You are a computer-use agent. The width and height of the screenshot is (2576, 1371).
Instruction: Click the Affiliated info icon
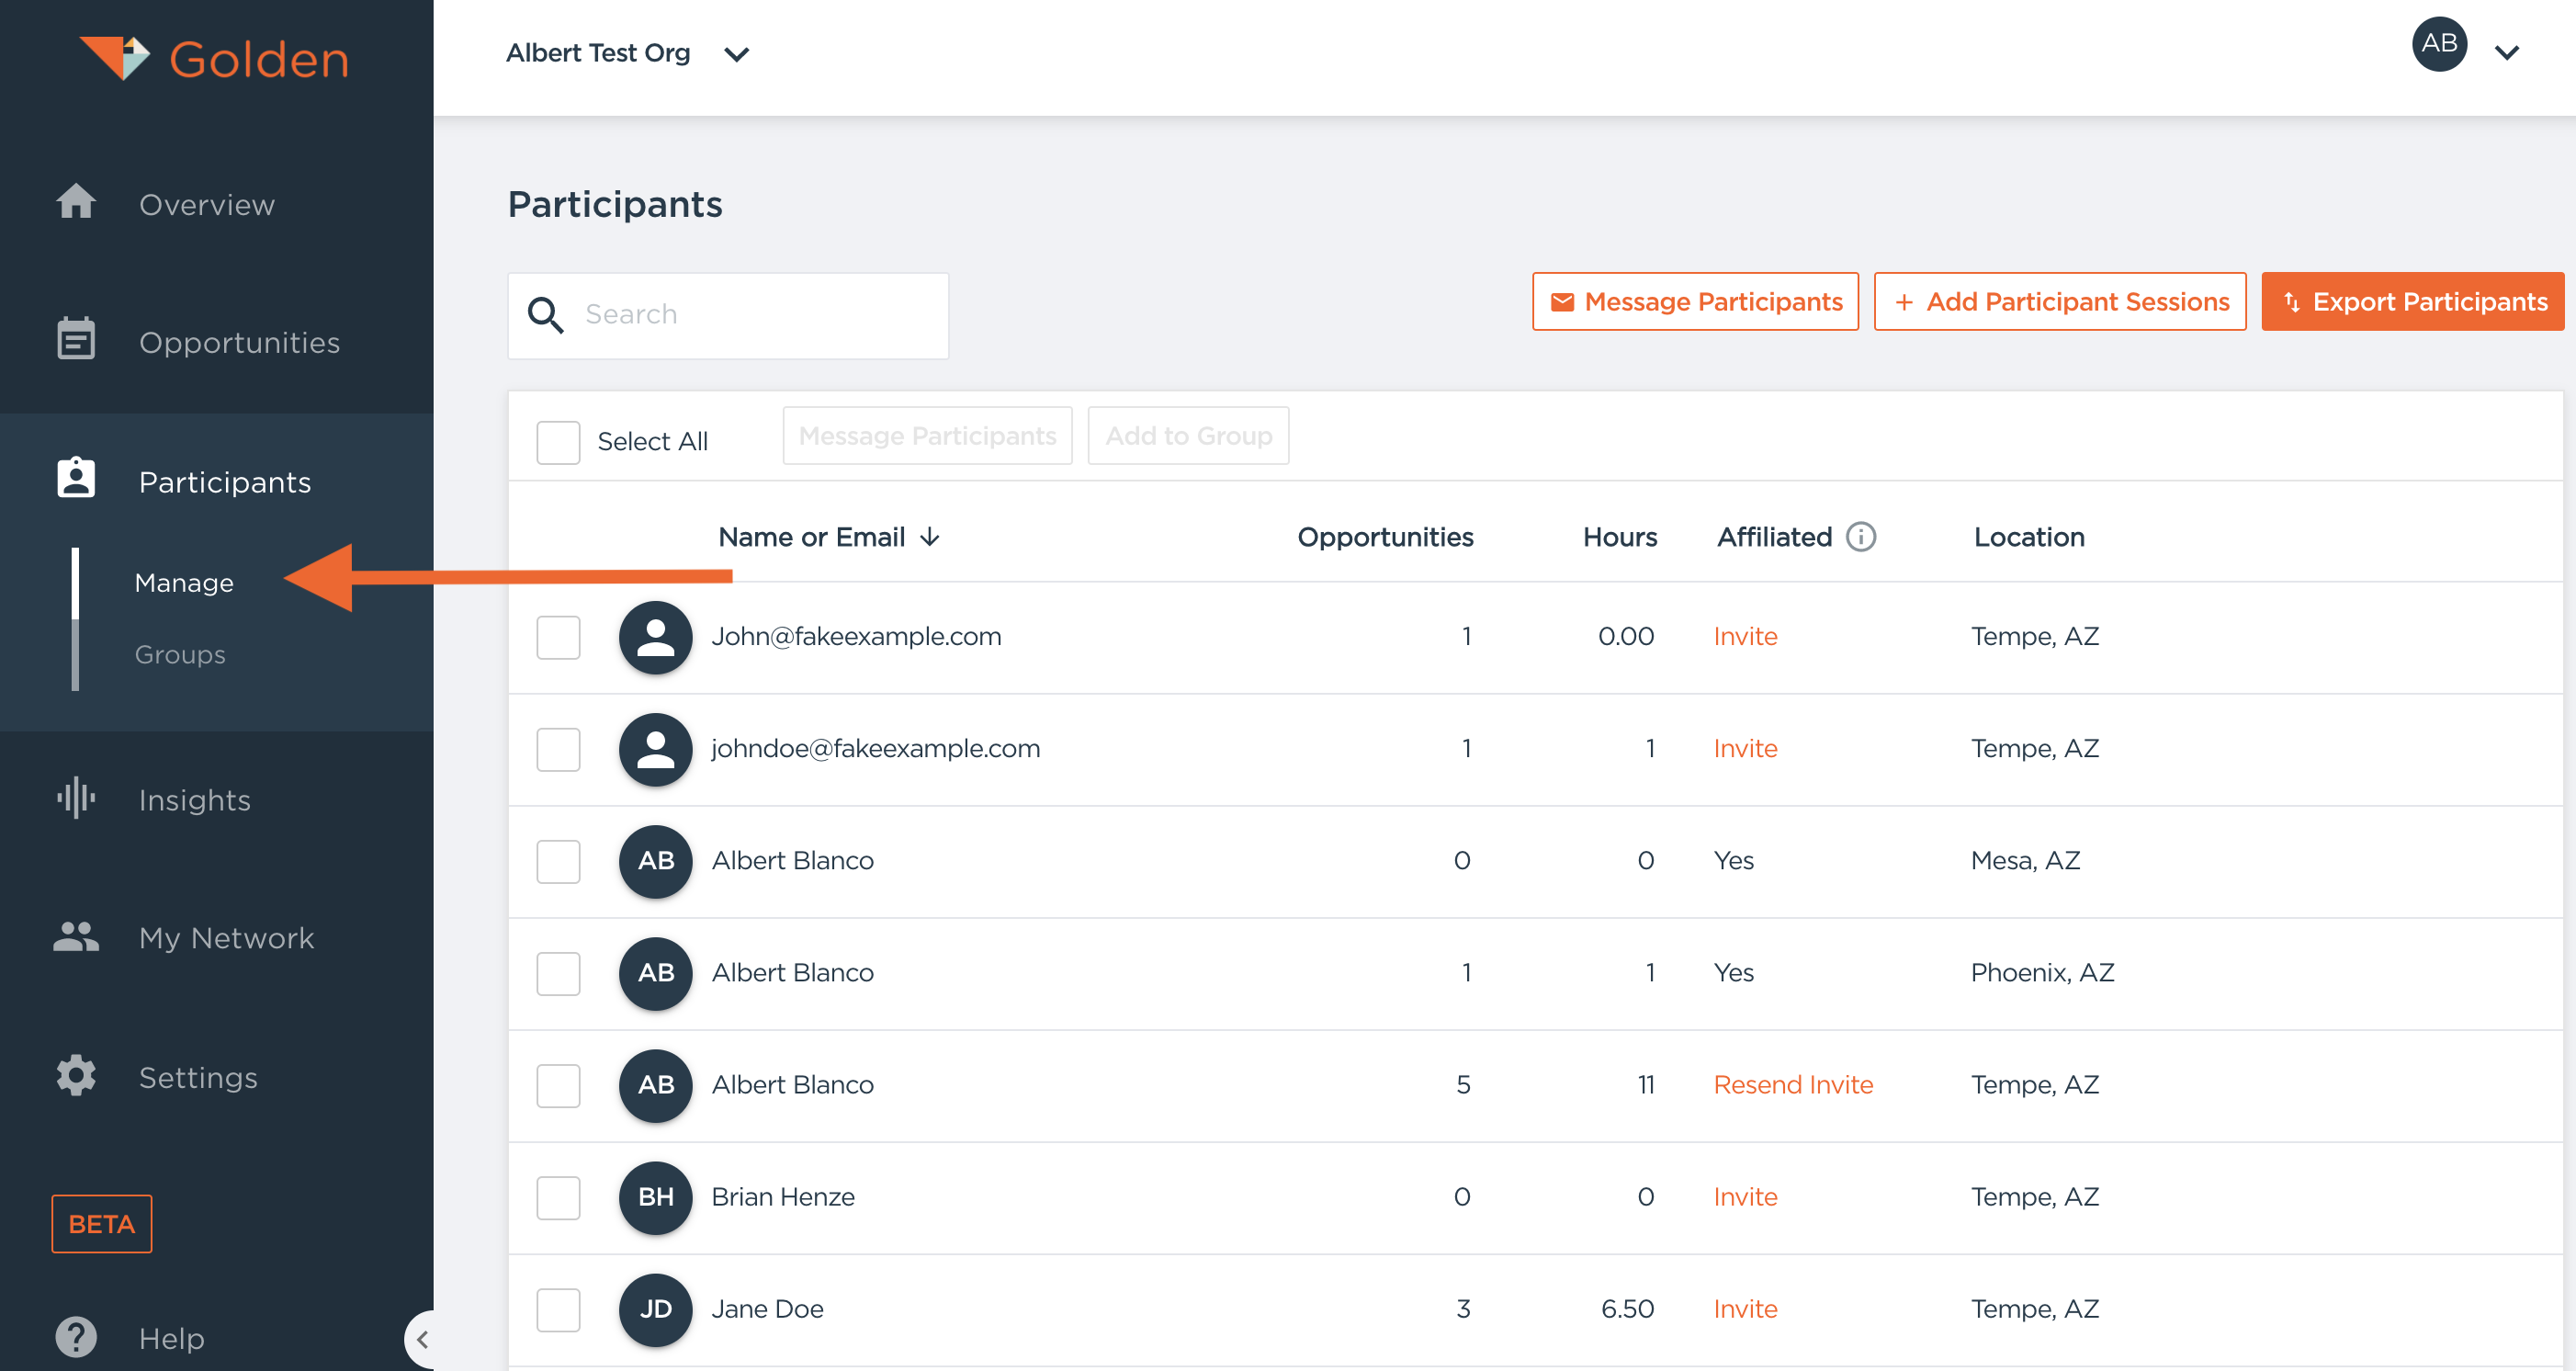click(x=1860, y=537)
